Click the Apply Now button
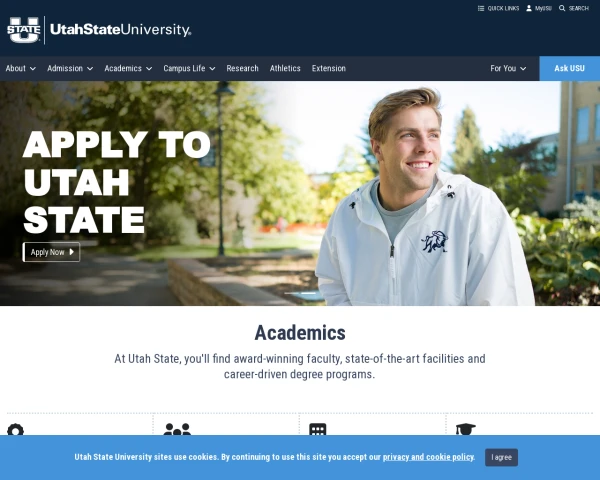Screen dimensions: 600x480 (x=52, y=252)
